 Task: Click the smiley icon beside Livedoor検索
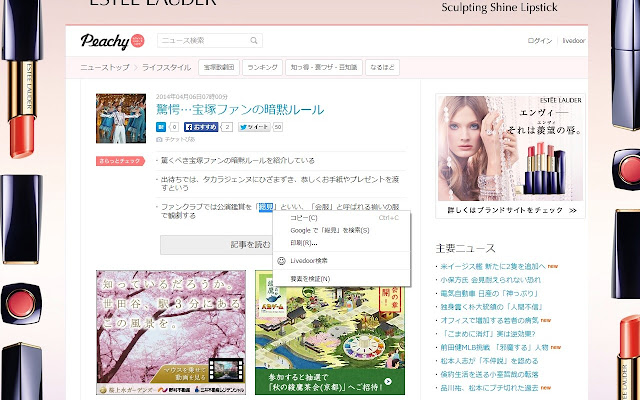click(281, 261)
